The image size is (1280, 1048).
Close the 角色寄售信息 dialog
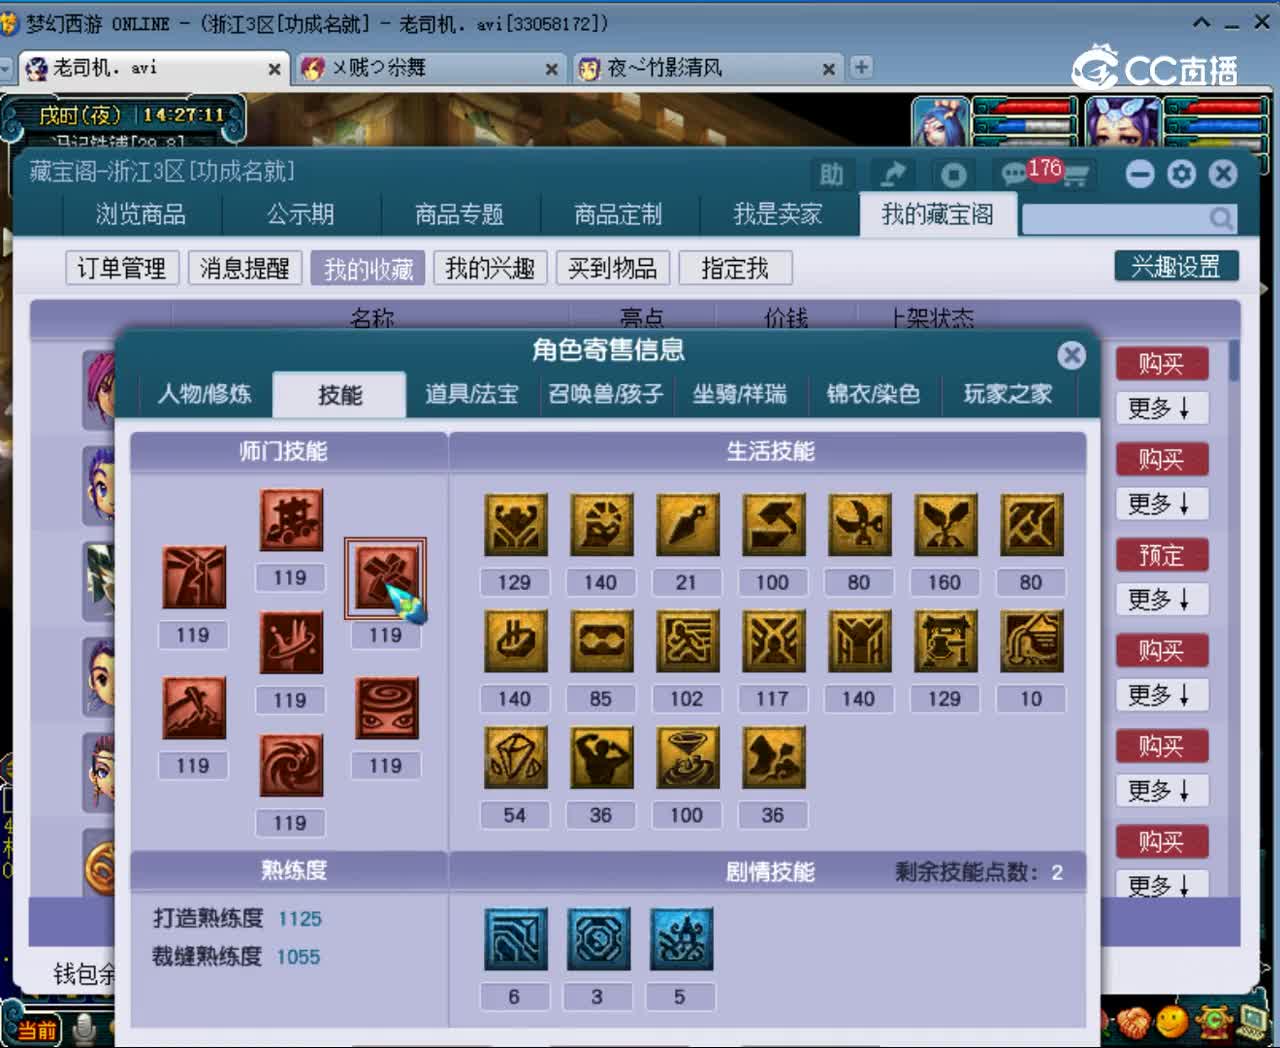click(1071, 355)
